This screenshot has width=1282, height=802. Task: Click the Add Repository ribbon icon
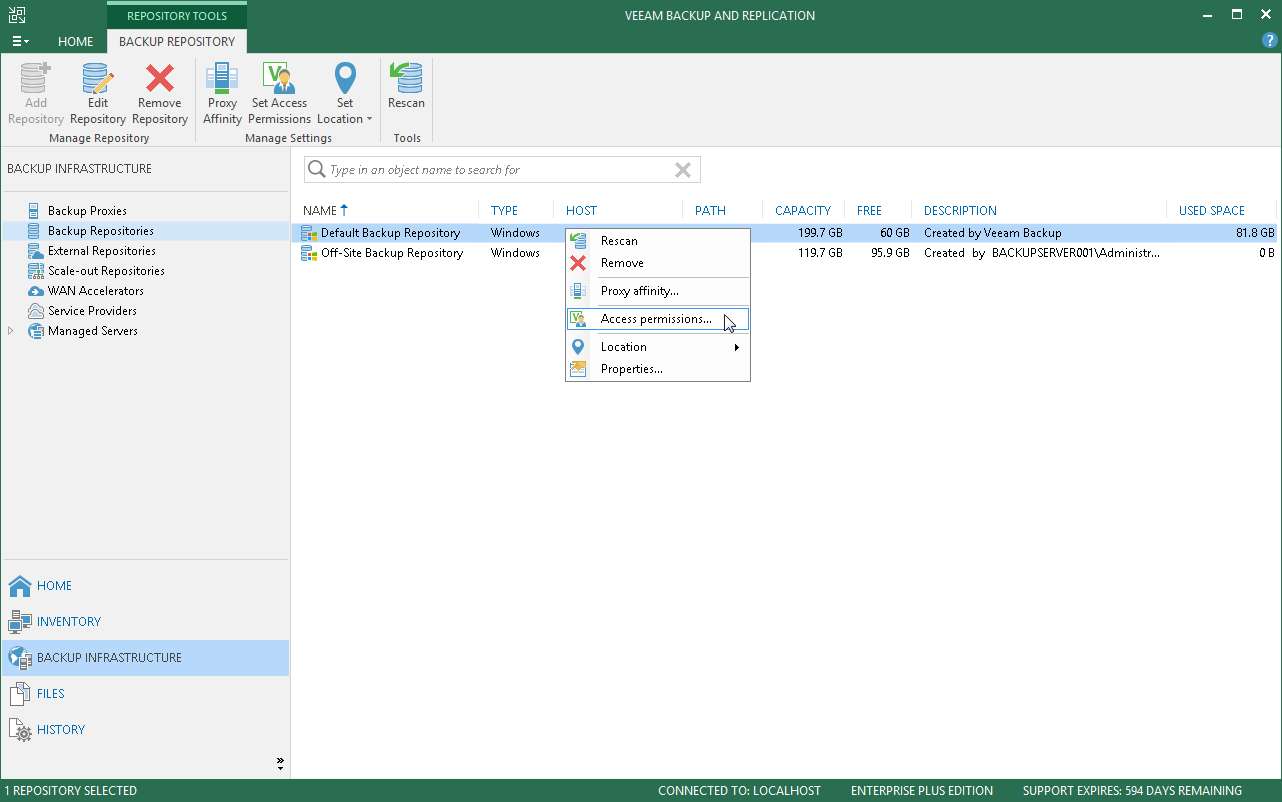(35, 78)
